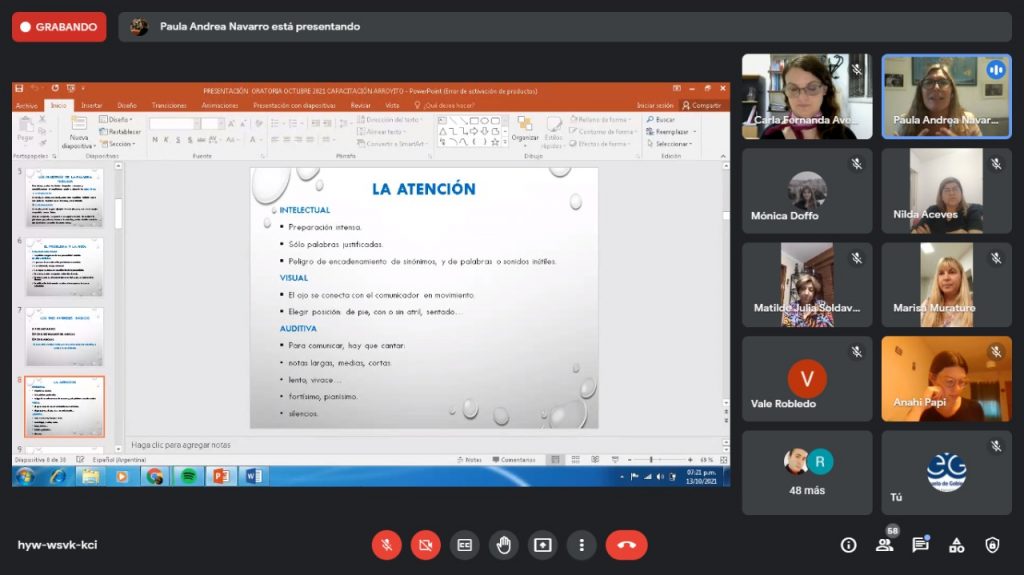Open the Seleccionar dropdown in the Edición group

point(671,143)
